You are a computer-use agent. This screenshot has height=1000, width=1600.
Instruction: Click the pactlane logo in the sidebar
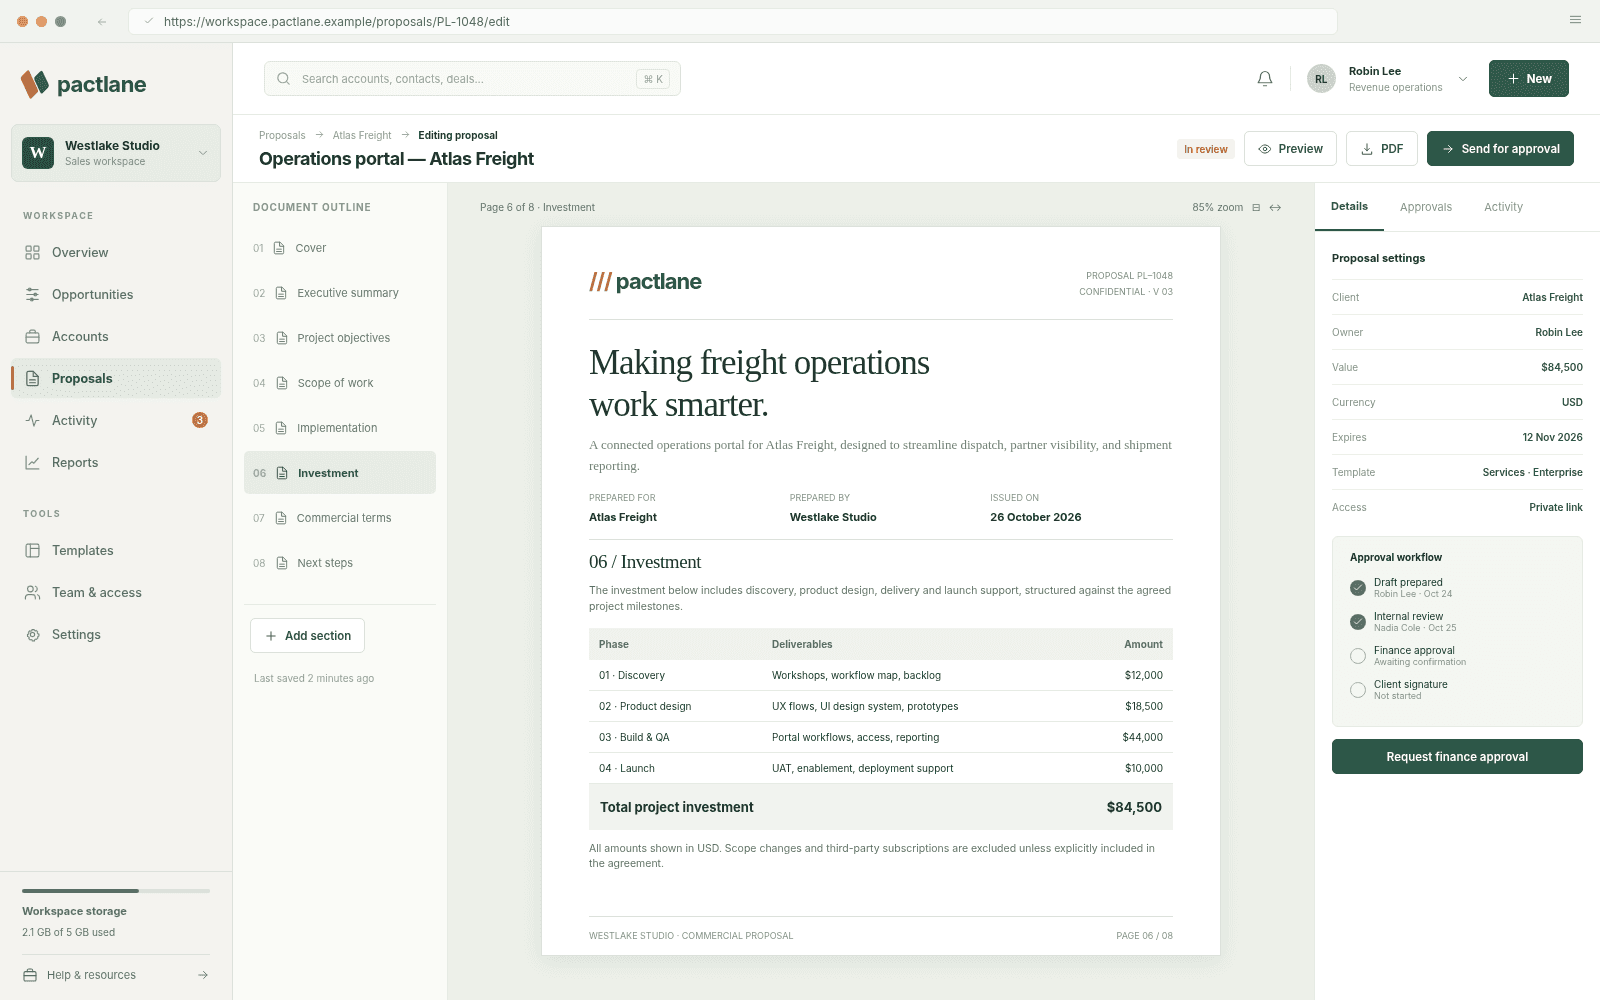pos(84,84)
